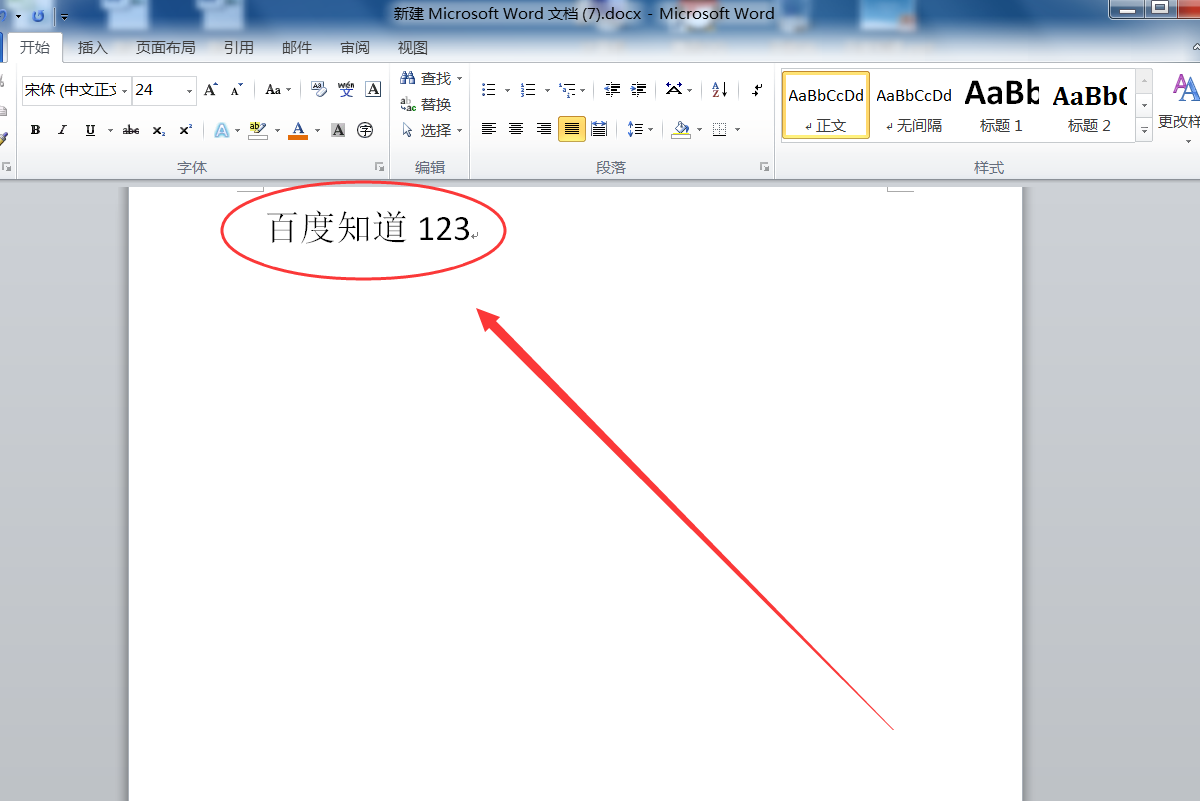Sort text A-Z icon
Viewport: 1200px width, 801px height.
pos(720,90)
